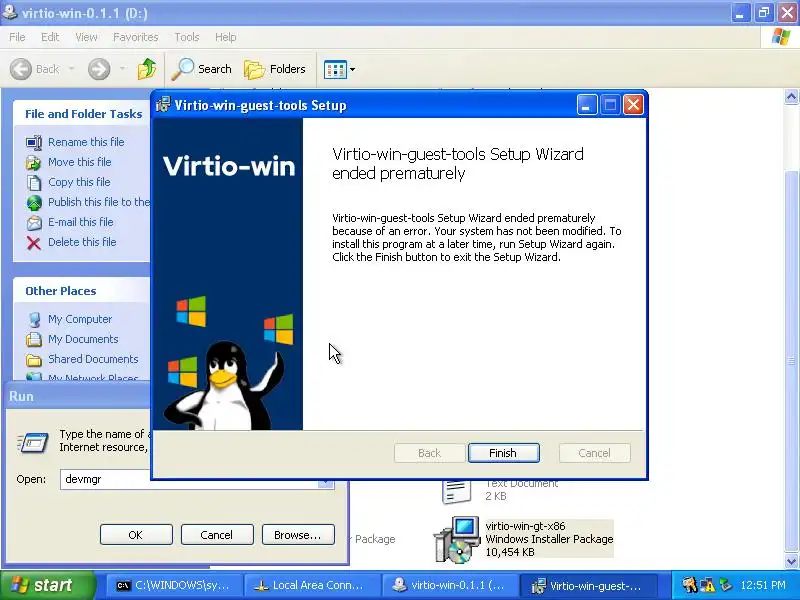The height and width of the screenshot is (600, 800).
Task: Click the Text Document file icon
Action: click(x=457, y=491)
